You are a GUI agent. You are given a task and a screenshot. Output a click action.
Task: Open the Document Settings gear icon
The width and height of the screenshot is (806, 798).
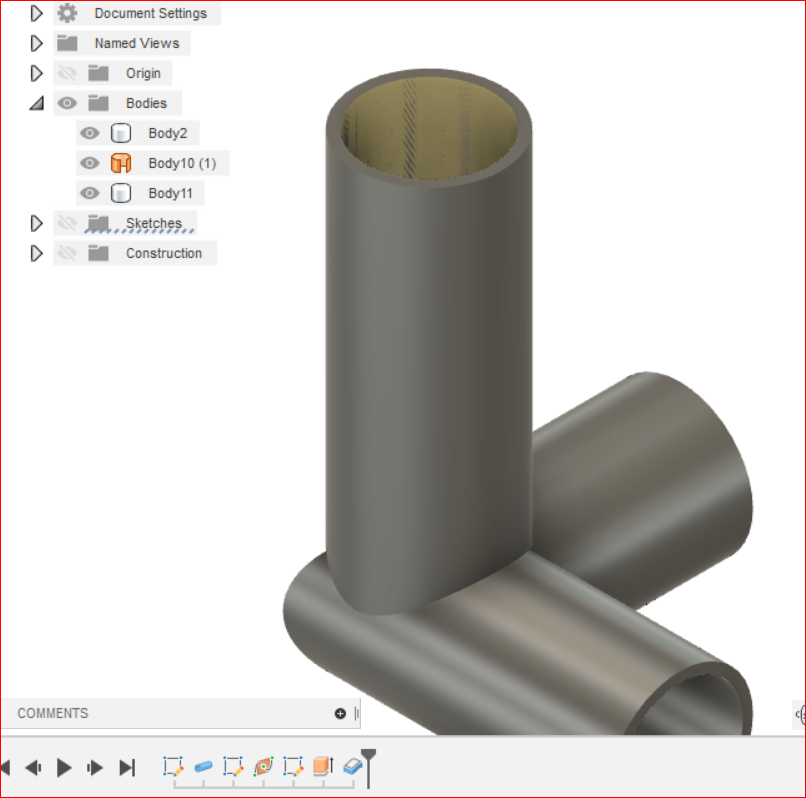[x=66, y=13]
